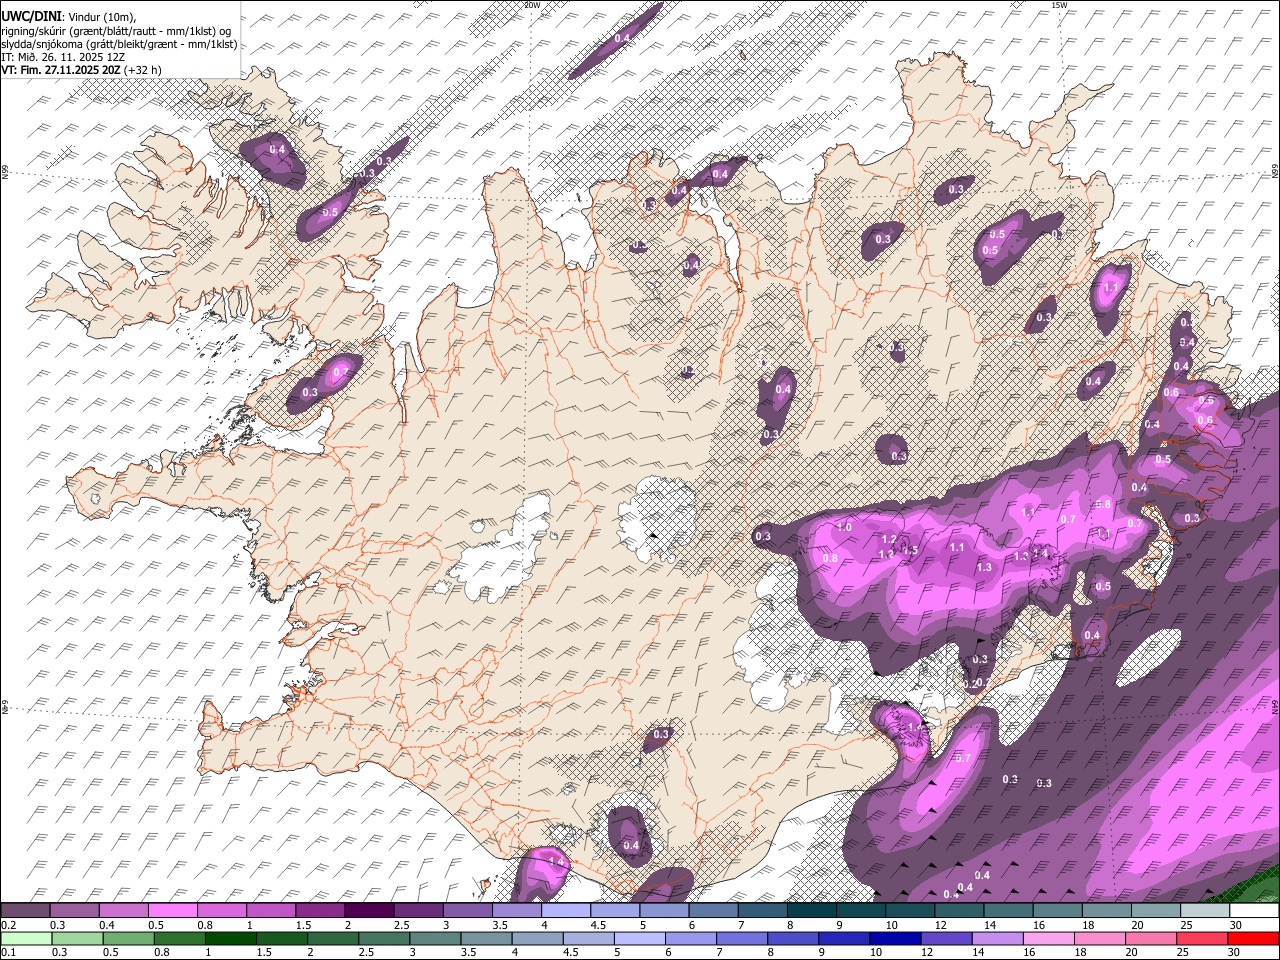The width and height of the screenshot is (1280, 960).
Task: Choose the lower pink swatch starting at 18
Action: [1100, 938]
